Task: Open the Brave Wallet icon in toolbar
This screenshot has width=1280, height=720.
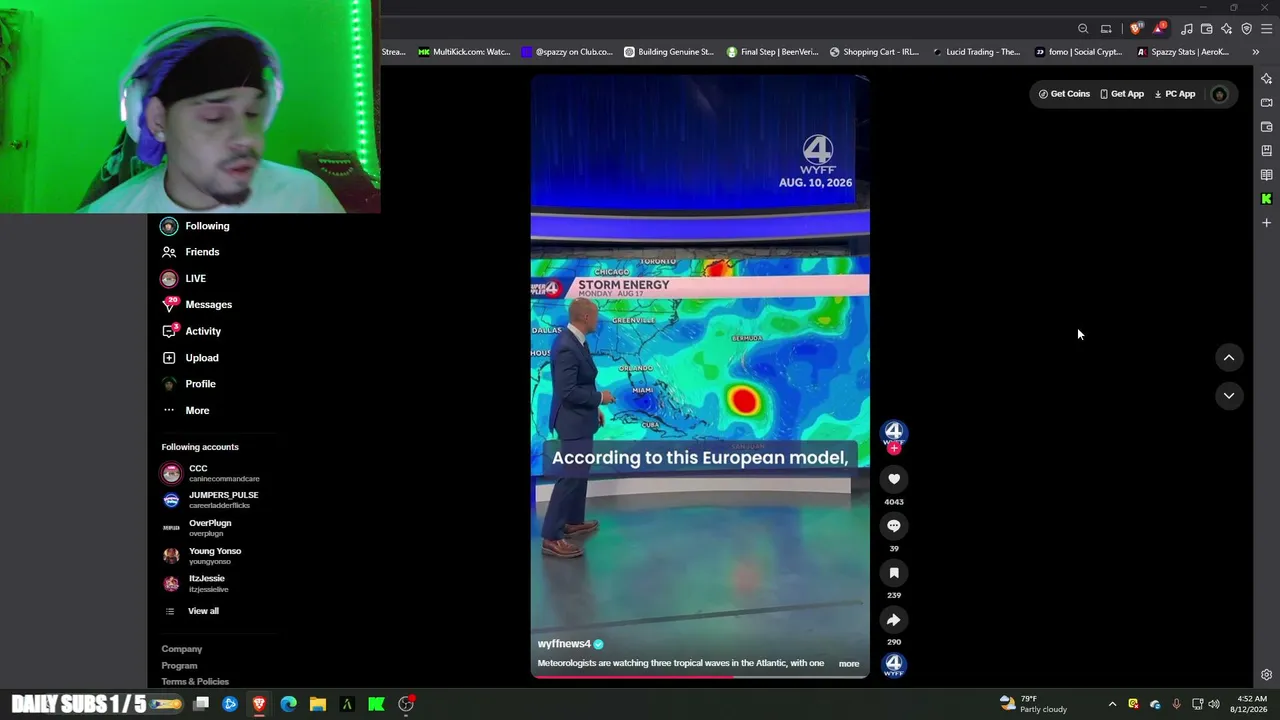Action: point(1207,29)
